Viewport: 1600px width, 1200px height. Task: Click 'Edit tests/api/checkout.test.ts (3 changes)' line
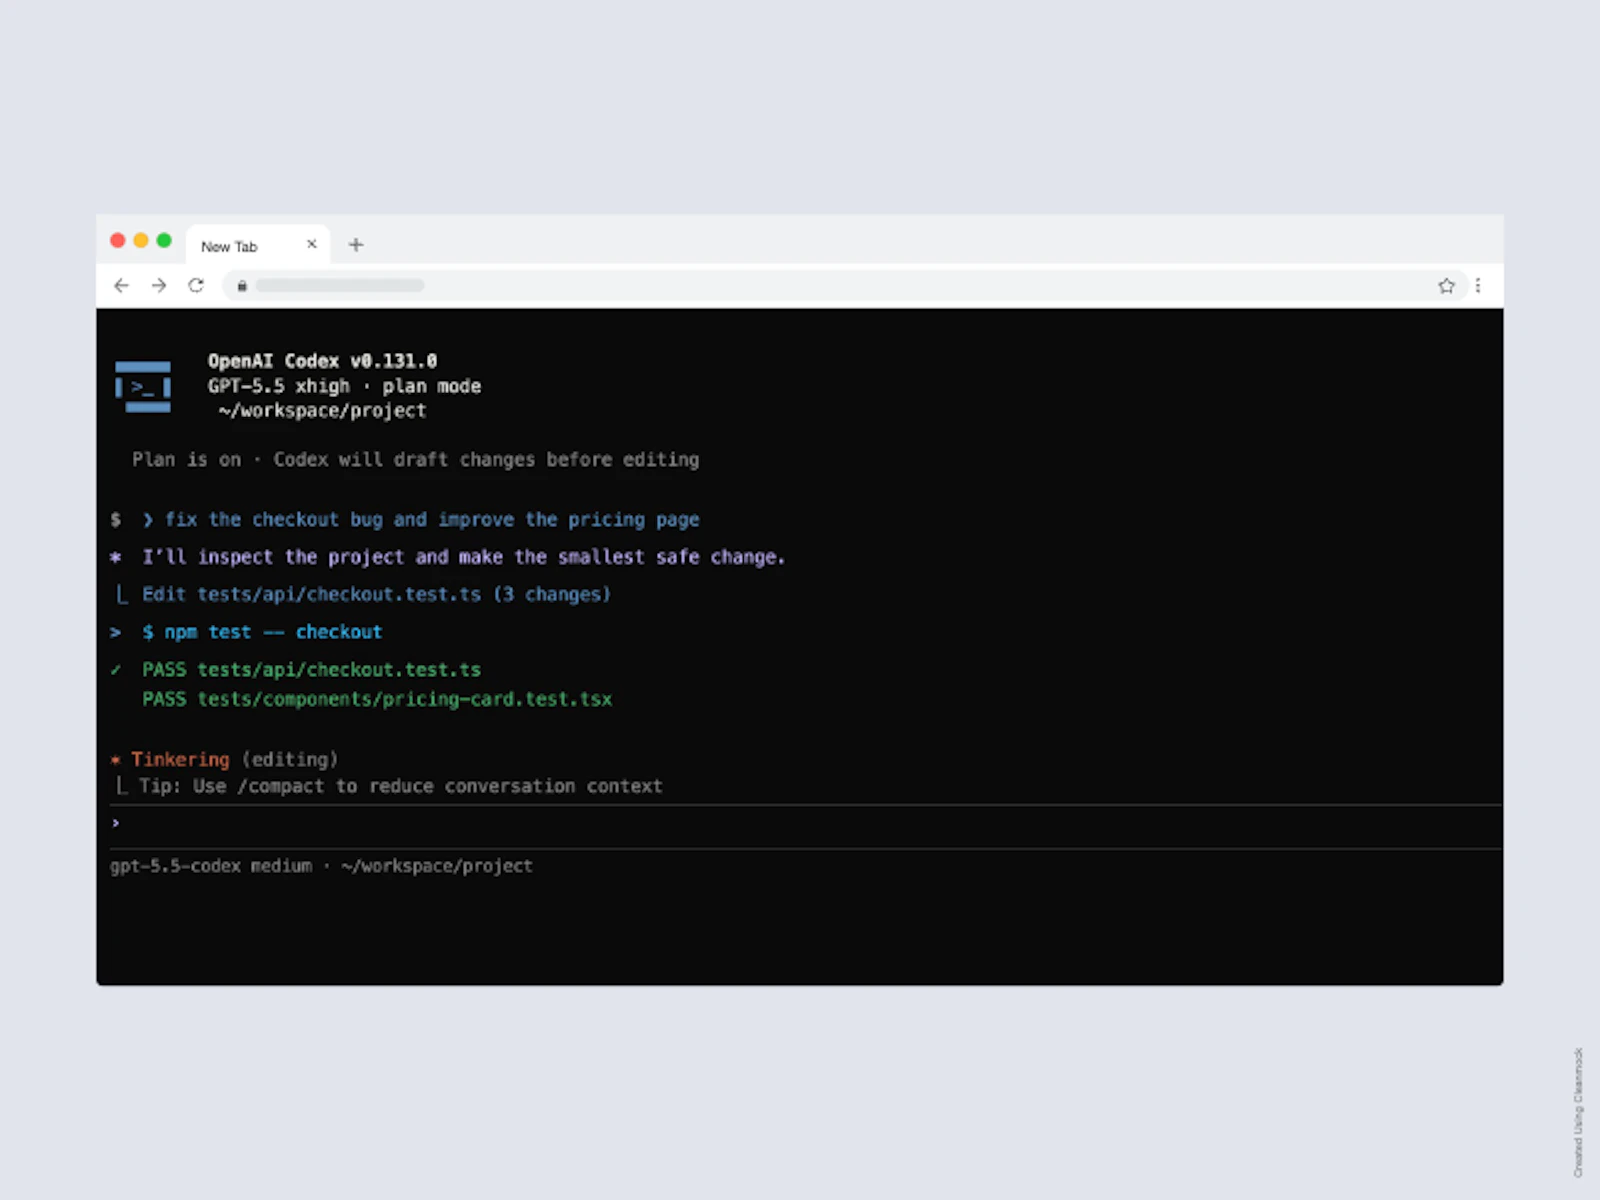coord(376,595)
